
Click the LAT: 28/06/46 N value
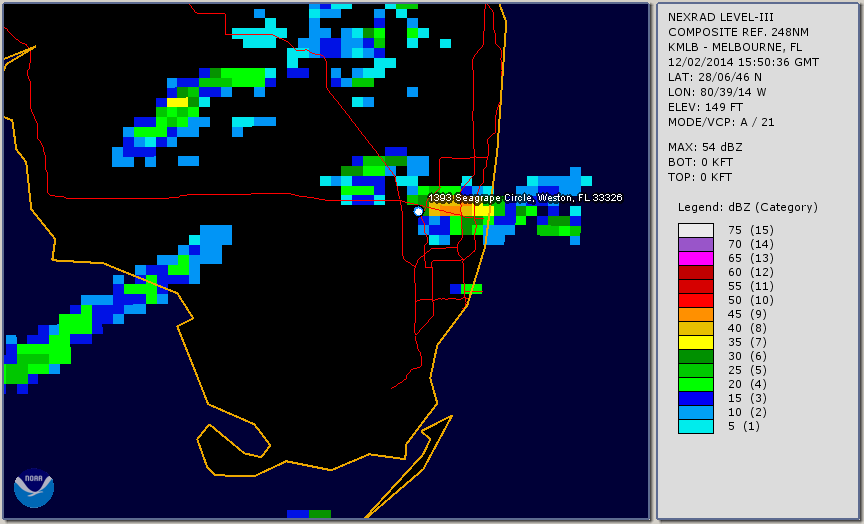coord(715,77)
